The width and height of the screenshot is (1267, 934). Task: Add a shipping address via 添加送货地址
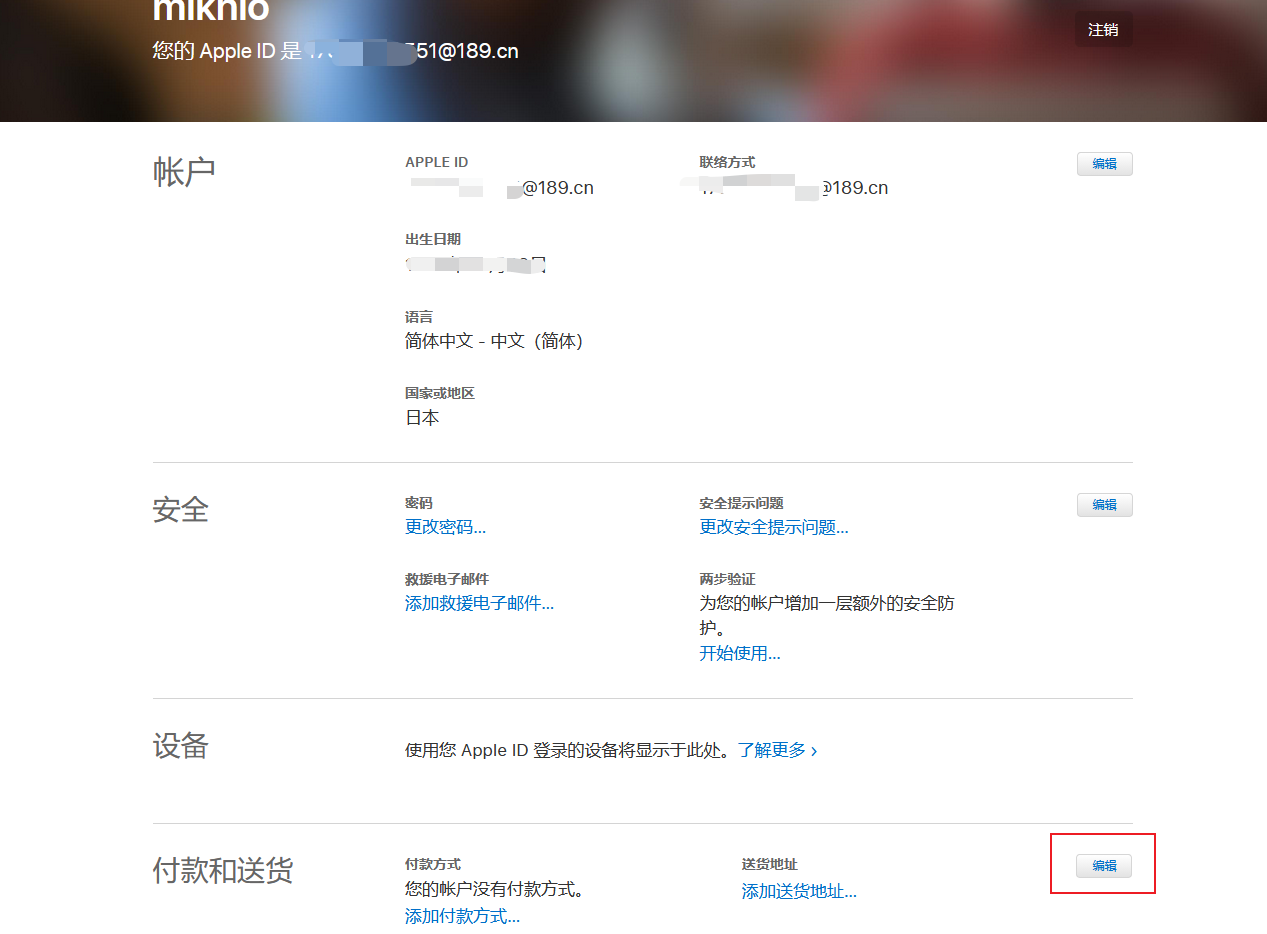pos(798,891)
